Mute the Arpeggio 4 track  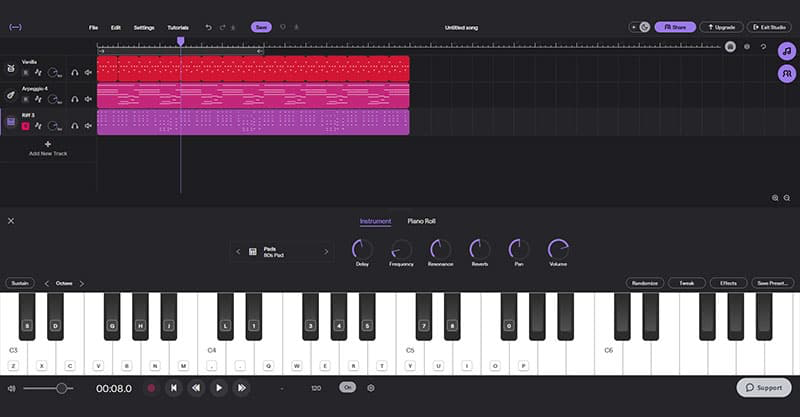point(88,99)
